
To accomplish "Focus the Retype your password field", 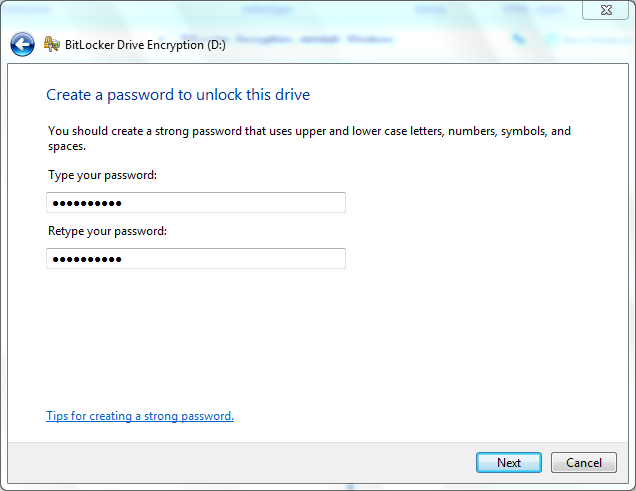I will point(196,259).
